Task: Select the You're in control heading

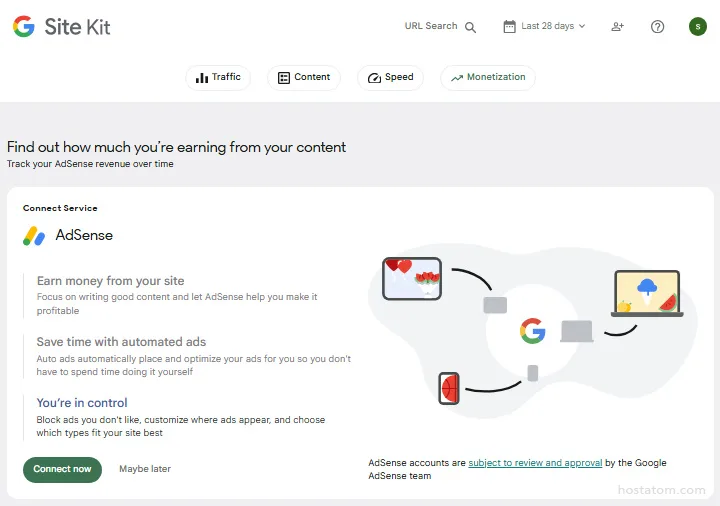Action: click(82, 403)
